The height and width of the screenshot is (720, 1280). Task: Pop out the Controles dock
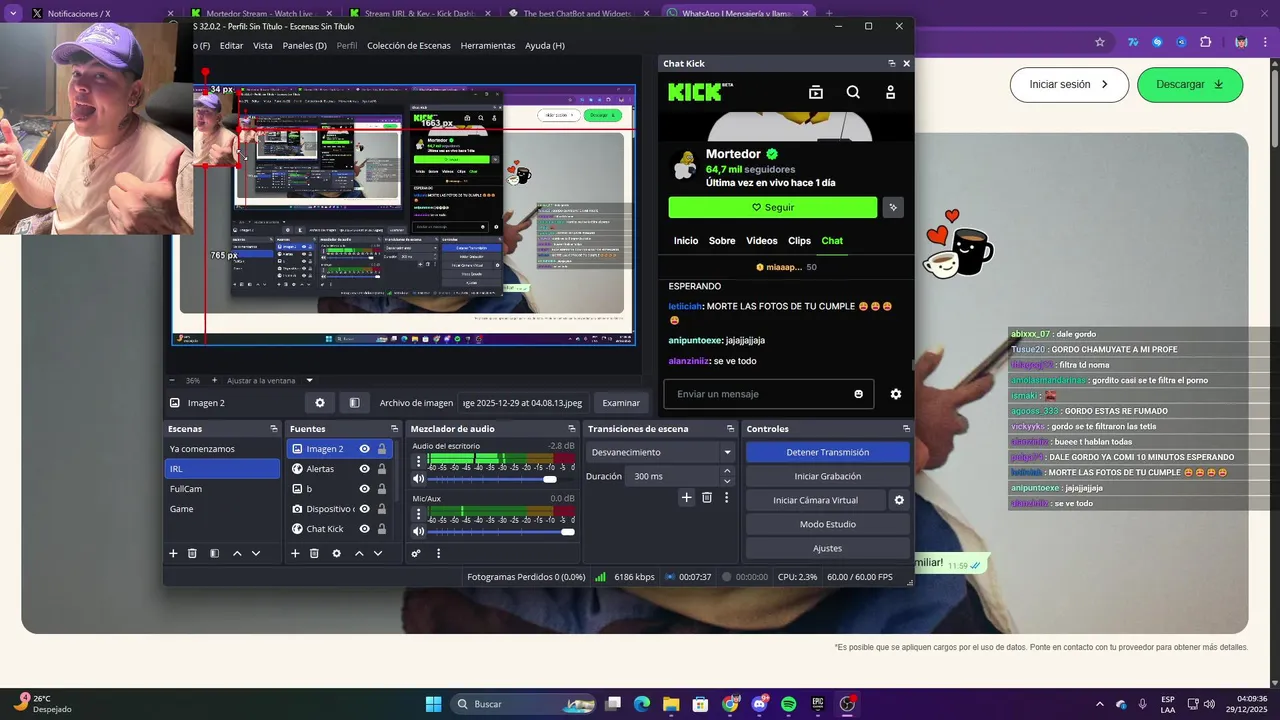906,429
